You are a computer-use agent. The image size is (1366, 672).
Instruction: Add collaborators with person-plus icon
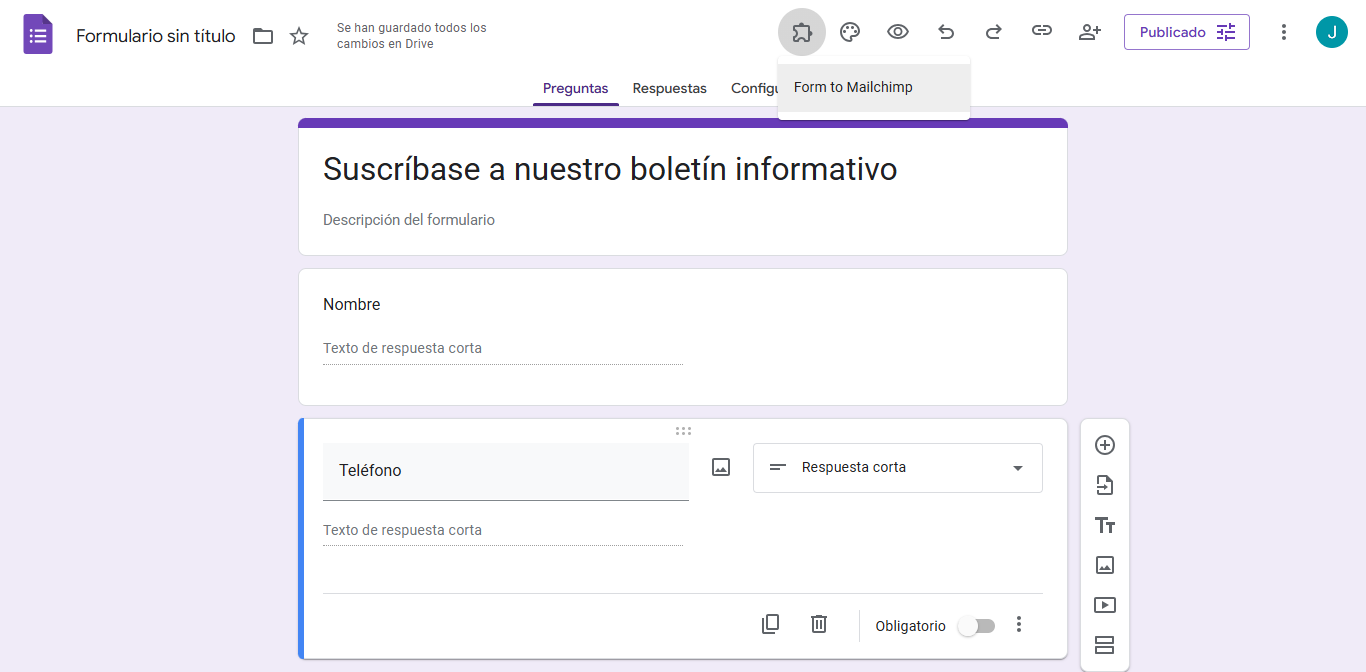(1090, 32)
